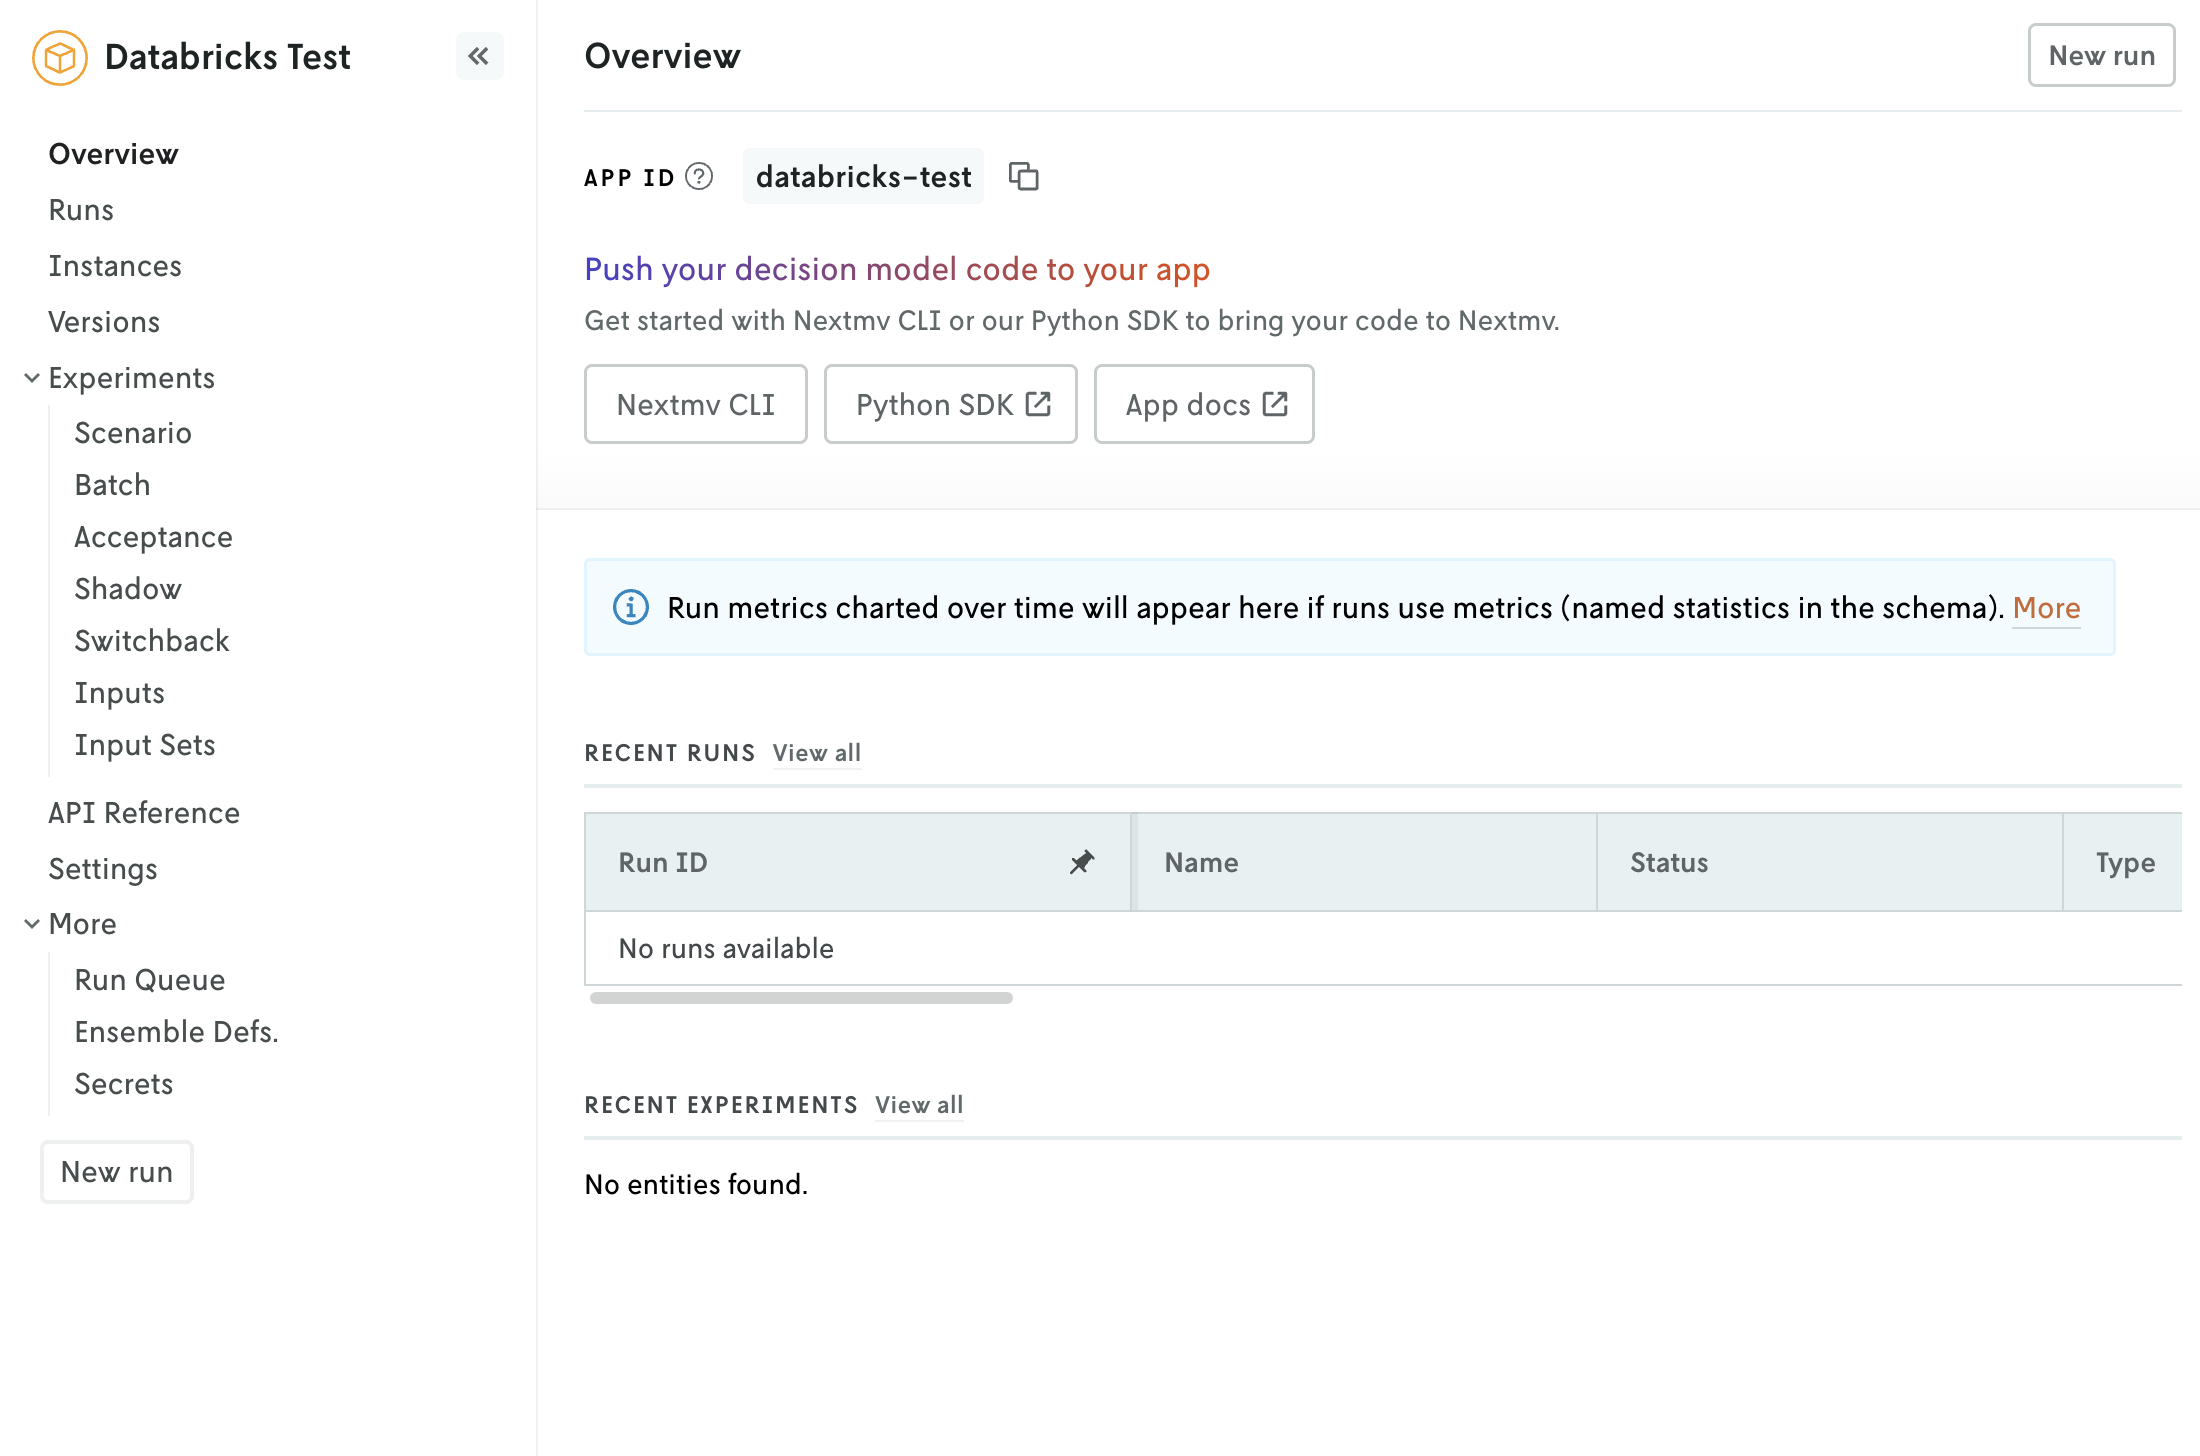Viewport: 2200px width, 1456px height.
Task: Go to Instances in the sidebar
Action: [115, 266]
